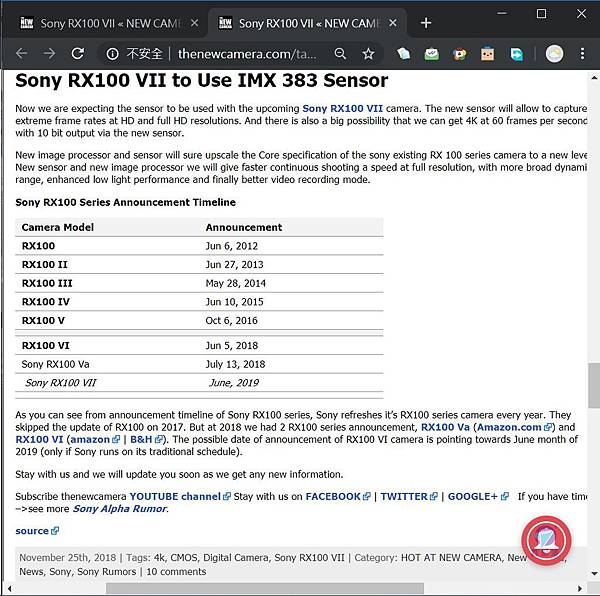The image size is (600, 596).
Task: Click the vertical scrollbar thumb
Action: click(x=594, y=385)
